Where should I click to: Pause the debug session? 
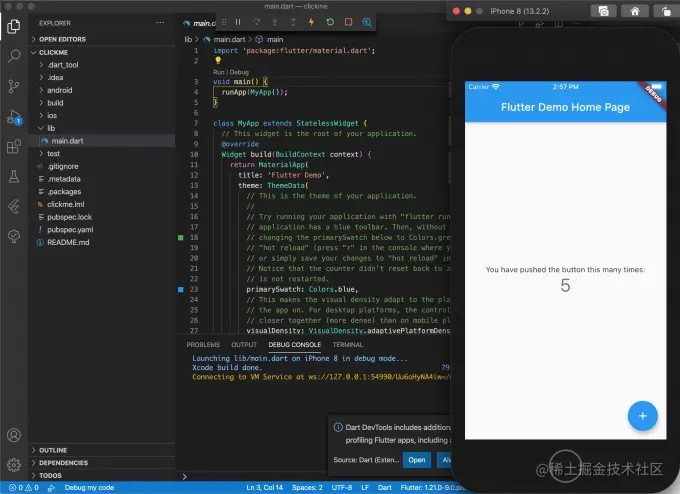pyautogui.click(x=238, y=22)
